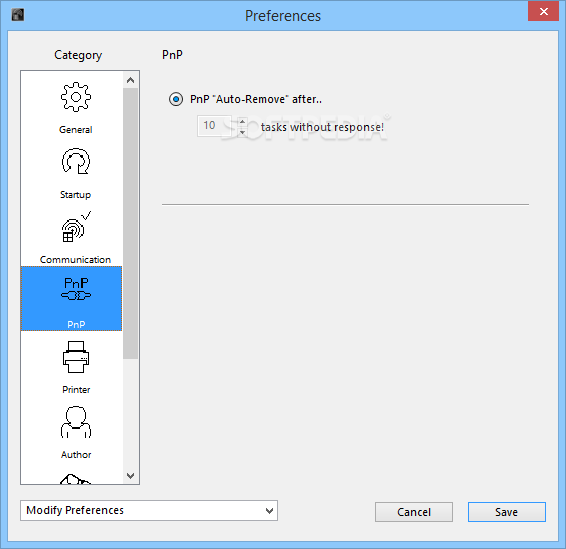Viewport: 566px width, 549px height.
Task: Open the General category gear icon
Action: point(75,97)
